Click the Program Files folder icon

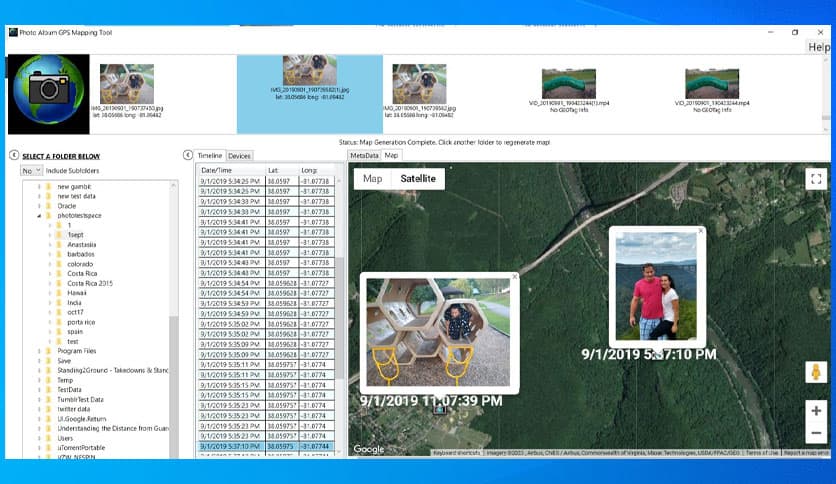pos(49,351)
